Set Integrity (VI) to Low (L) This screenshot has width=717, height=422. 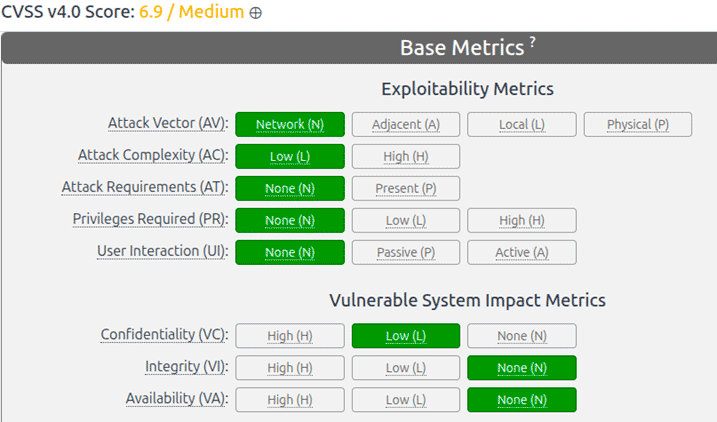tap(406, 368)
